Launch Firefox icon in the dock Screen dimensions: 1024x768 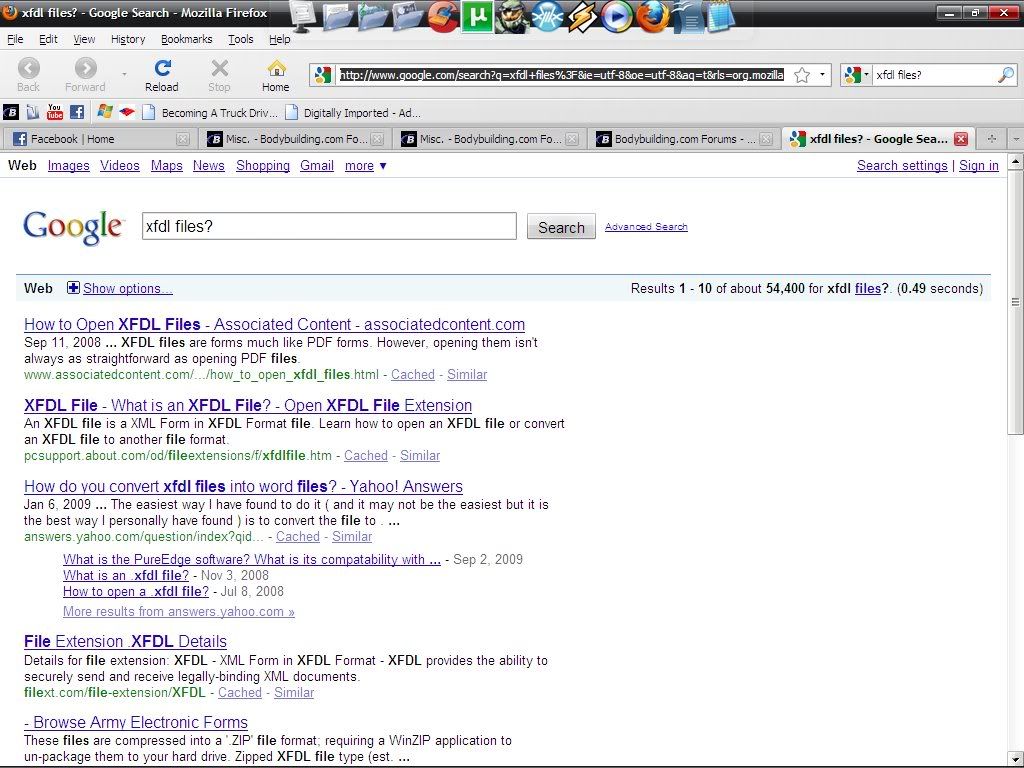652,17
